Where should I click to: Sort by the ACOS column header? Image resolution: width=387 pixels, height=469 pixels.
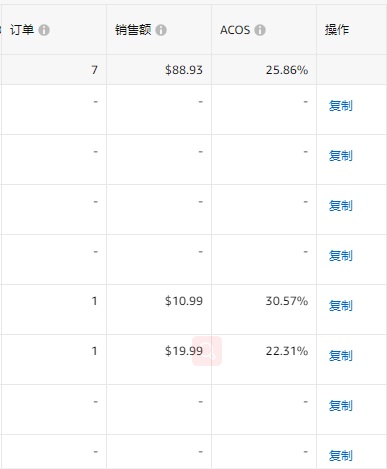[235, 30]
